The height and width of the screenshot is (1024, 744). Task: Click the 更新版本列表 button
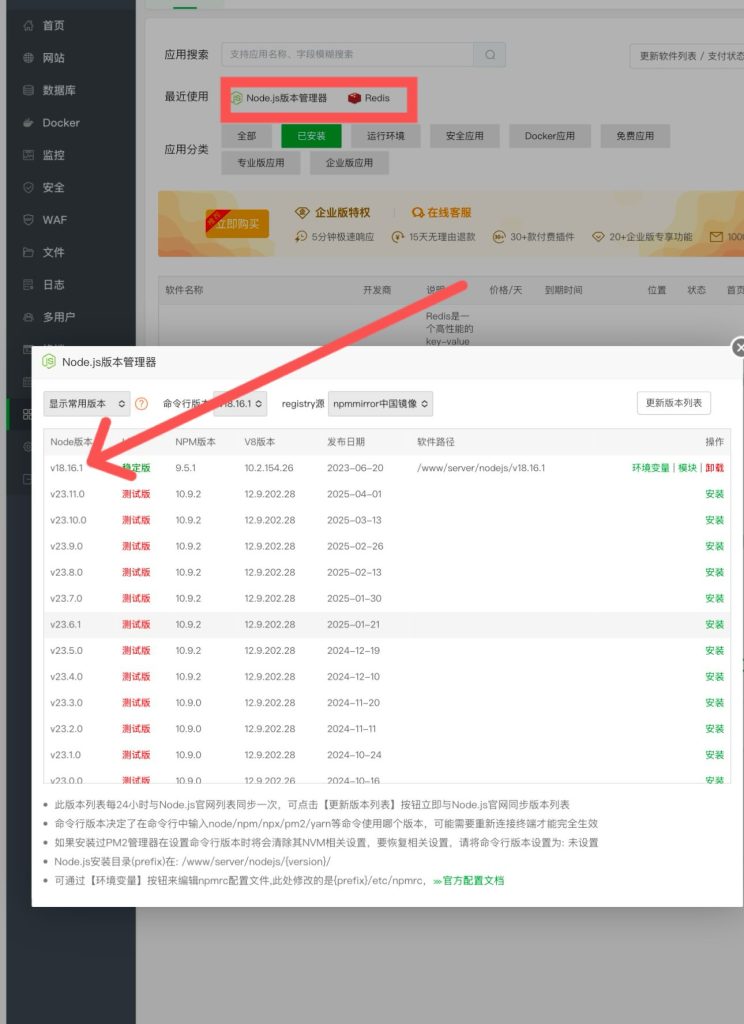pyautogui.click(x=673, y=403)
